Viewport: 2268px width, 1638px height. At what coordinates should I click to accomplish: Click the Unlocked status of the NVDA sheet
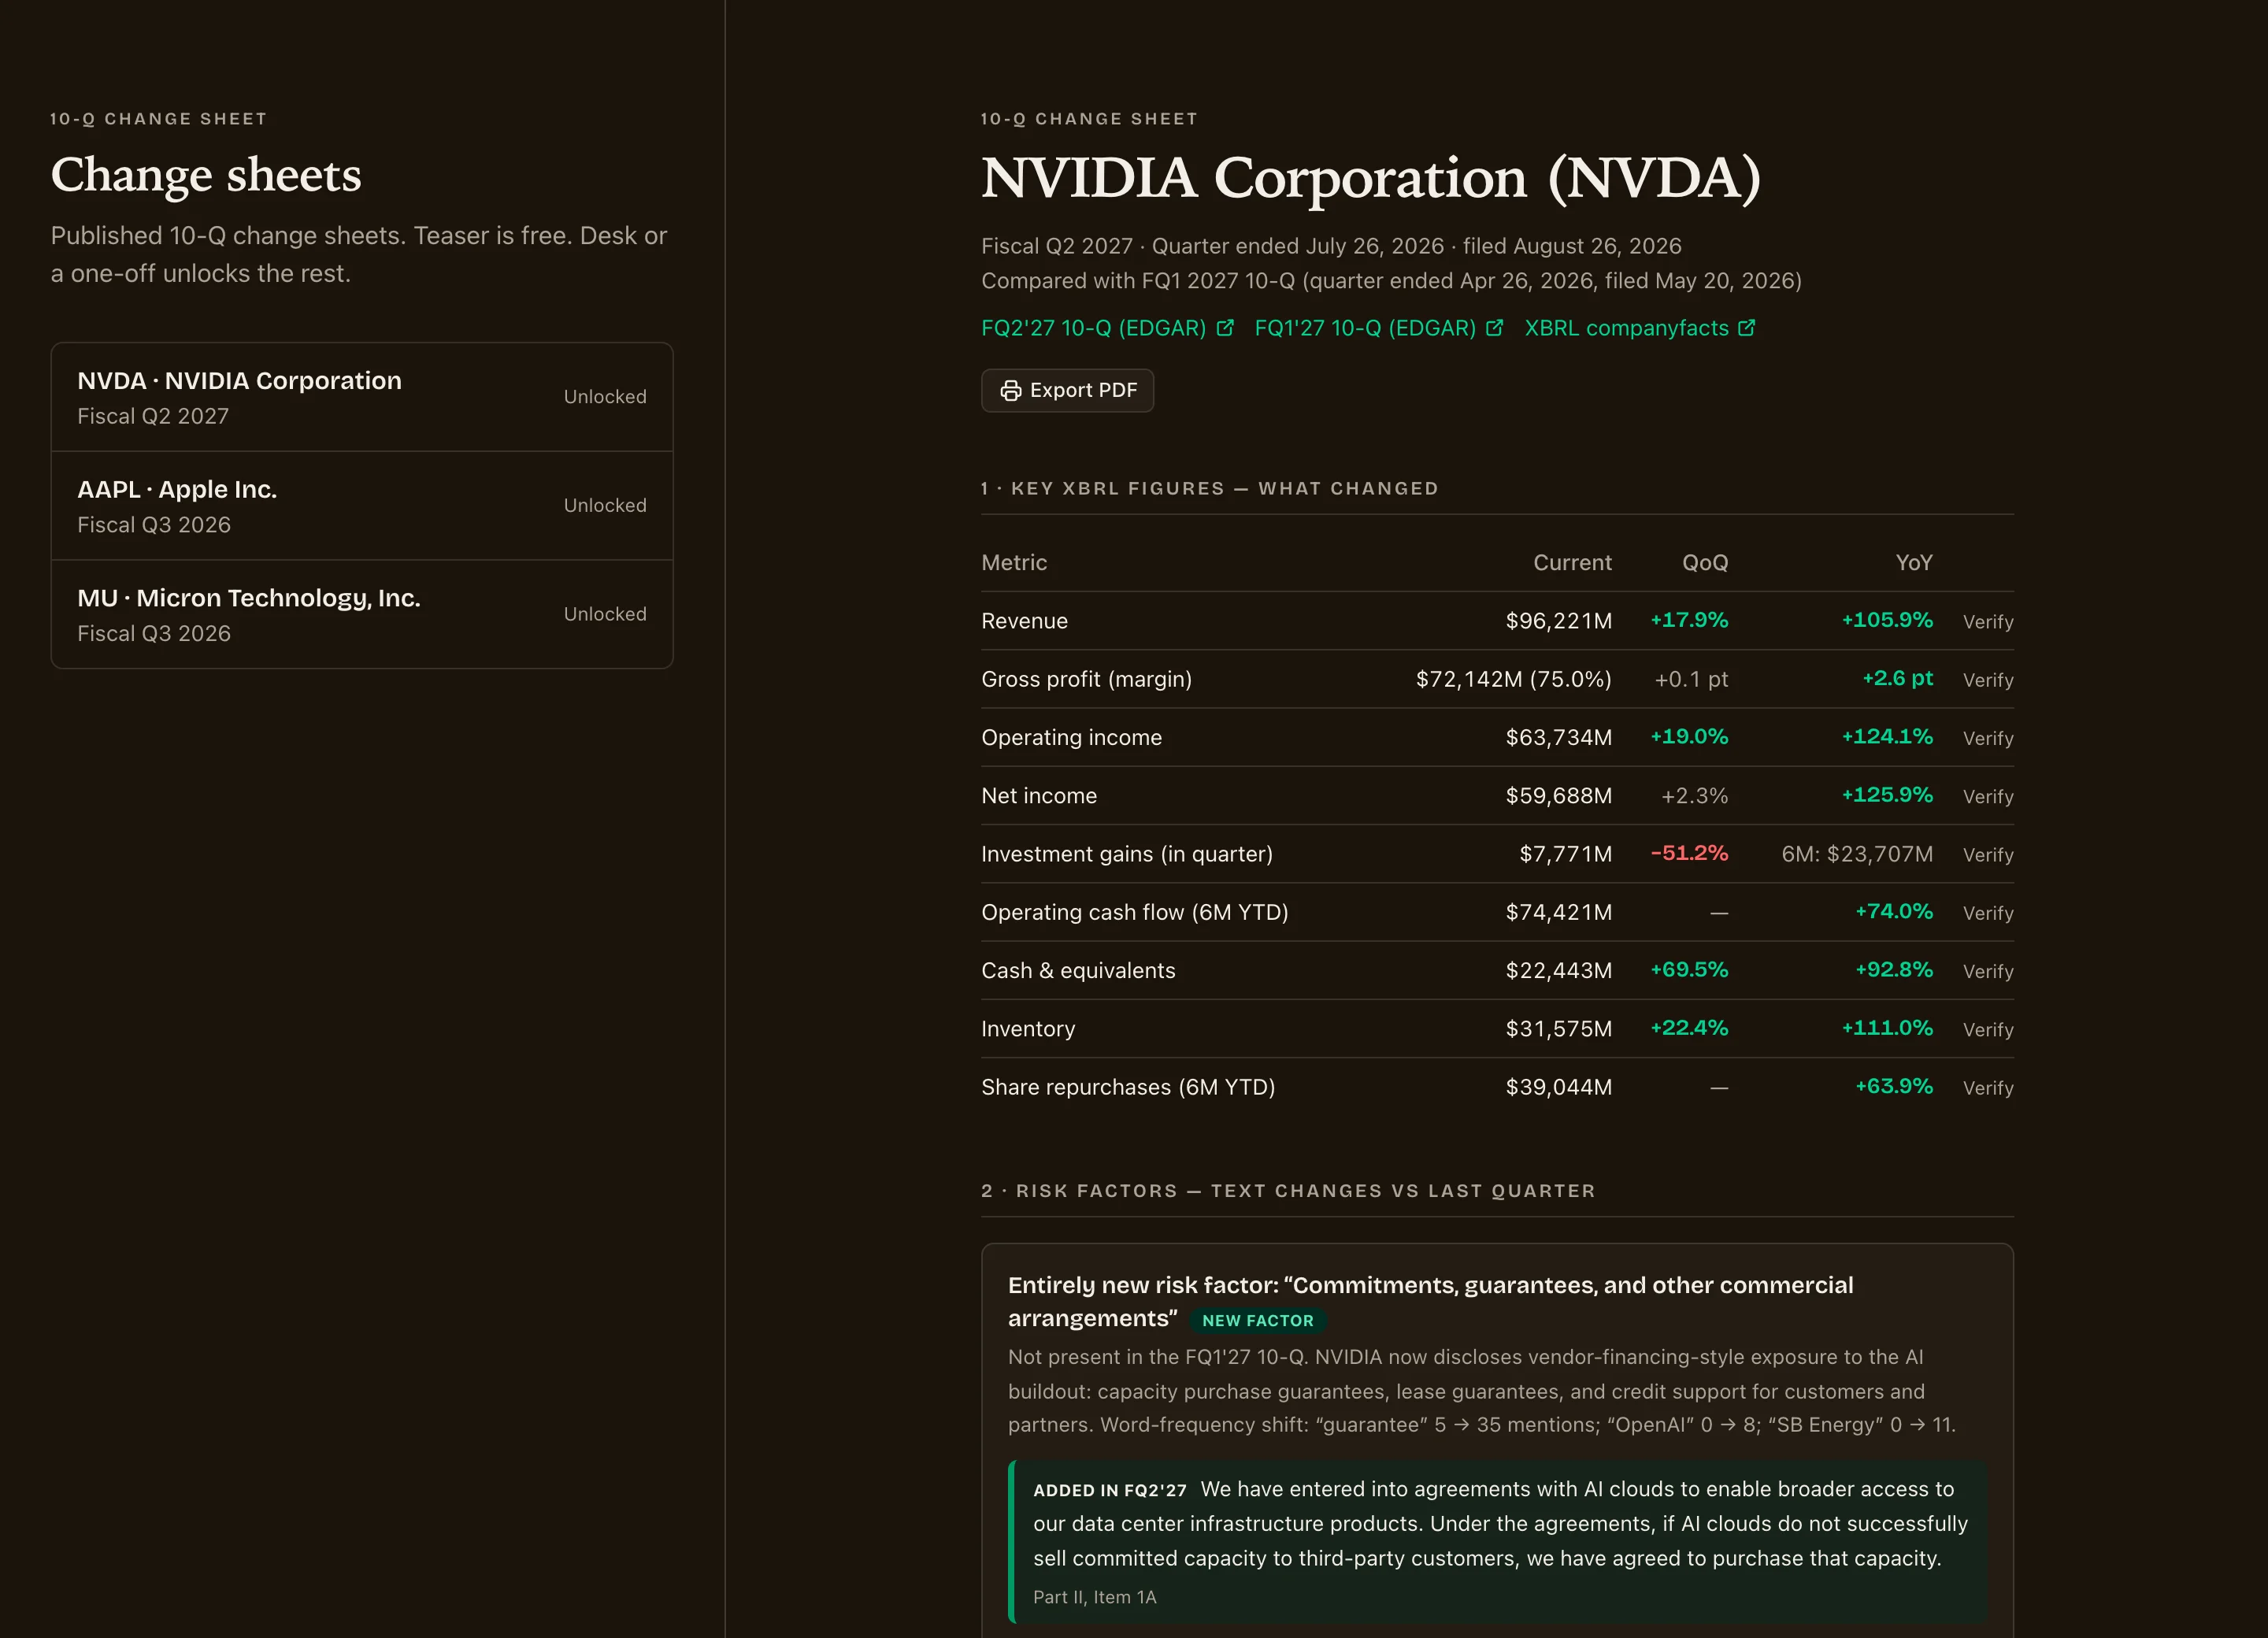point(605,397)
